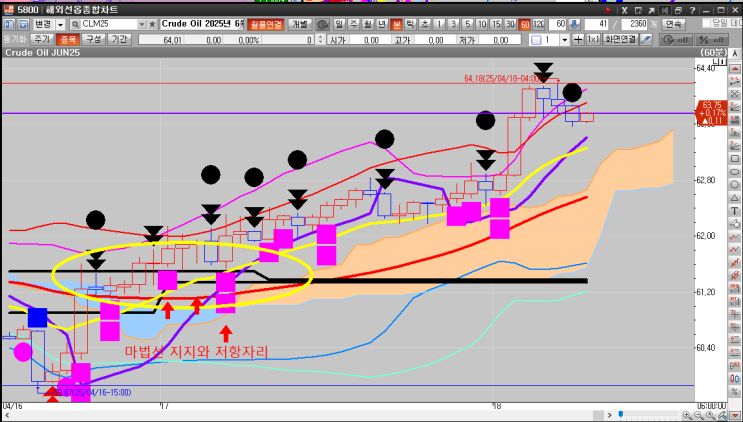743x422 pixels.
Task: Select the 틱 (tick) period button
Action: click(411, 24)
